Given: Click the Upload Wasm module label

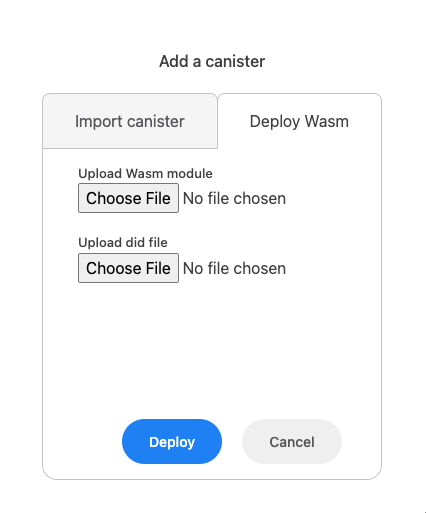Looking at the screenshot, I should coord(145,173).
